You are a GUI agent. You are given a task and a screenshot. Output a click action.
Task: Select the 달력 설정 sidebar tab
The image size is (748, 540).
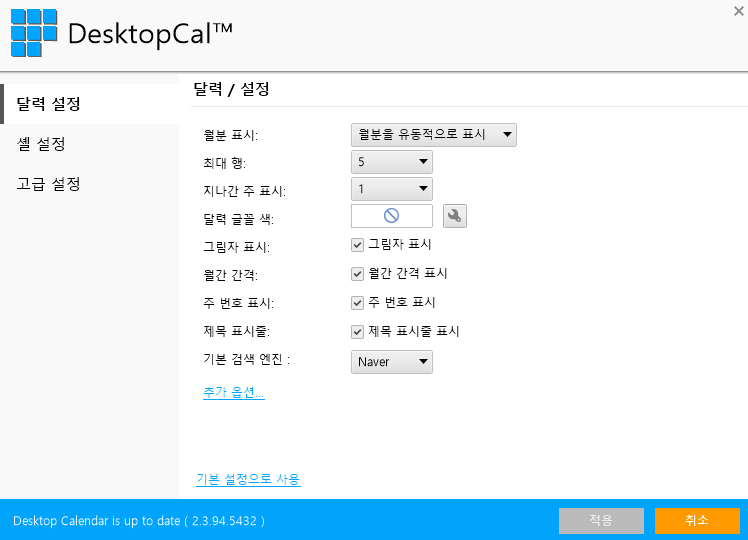coord(90,104)
